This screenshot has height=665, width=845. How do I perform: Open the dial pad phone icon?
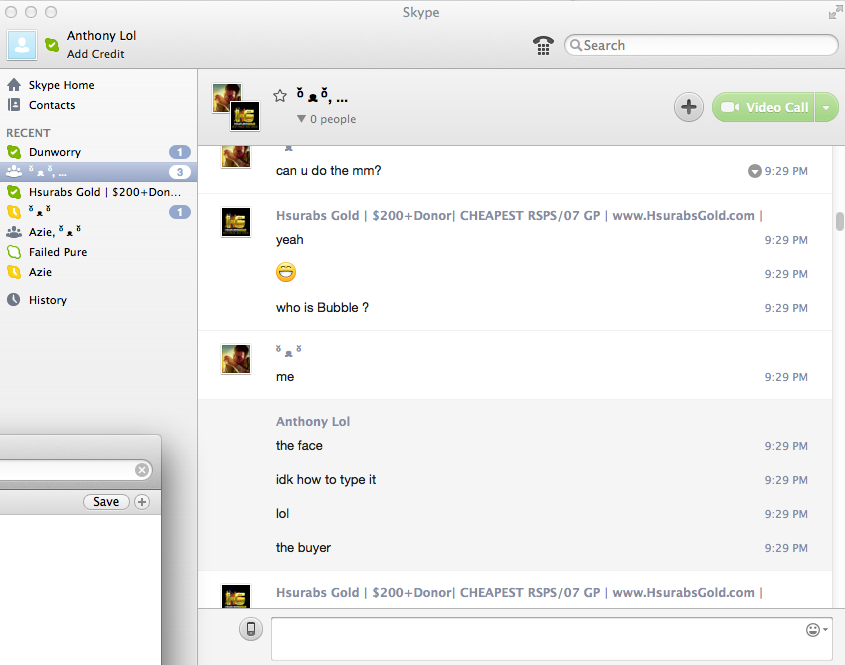[x=543, y=45]
